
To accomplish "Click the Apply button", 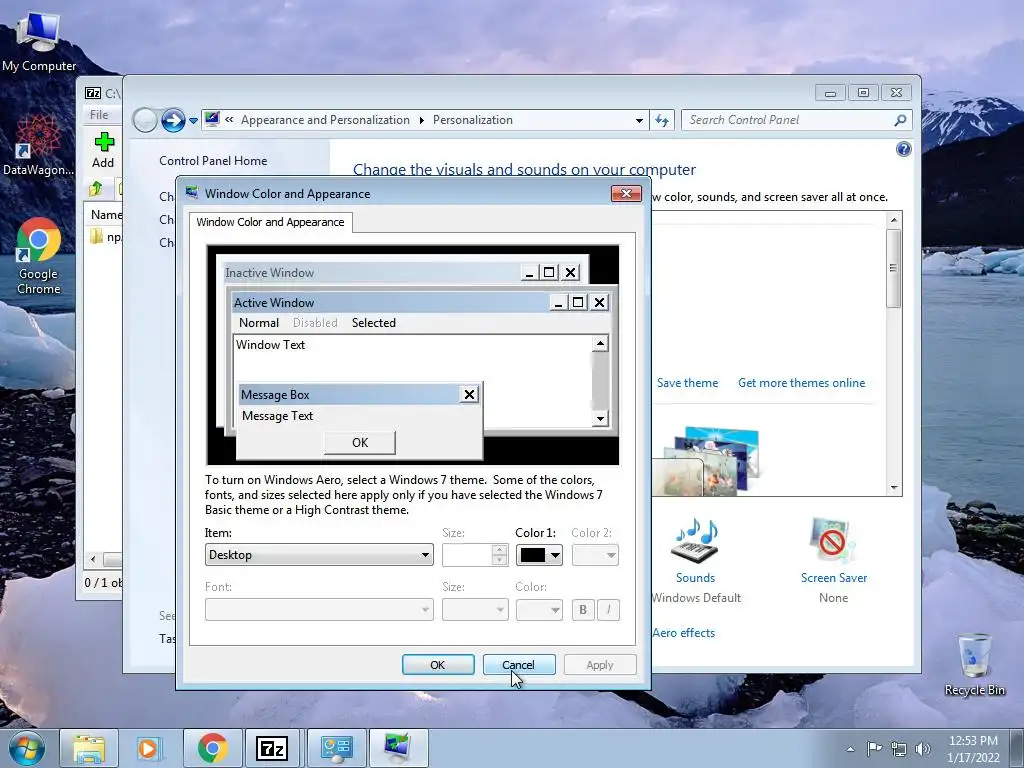I will click(x=600, y=665).
